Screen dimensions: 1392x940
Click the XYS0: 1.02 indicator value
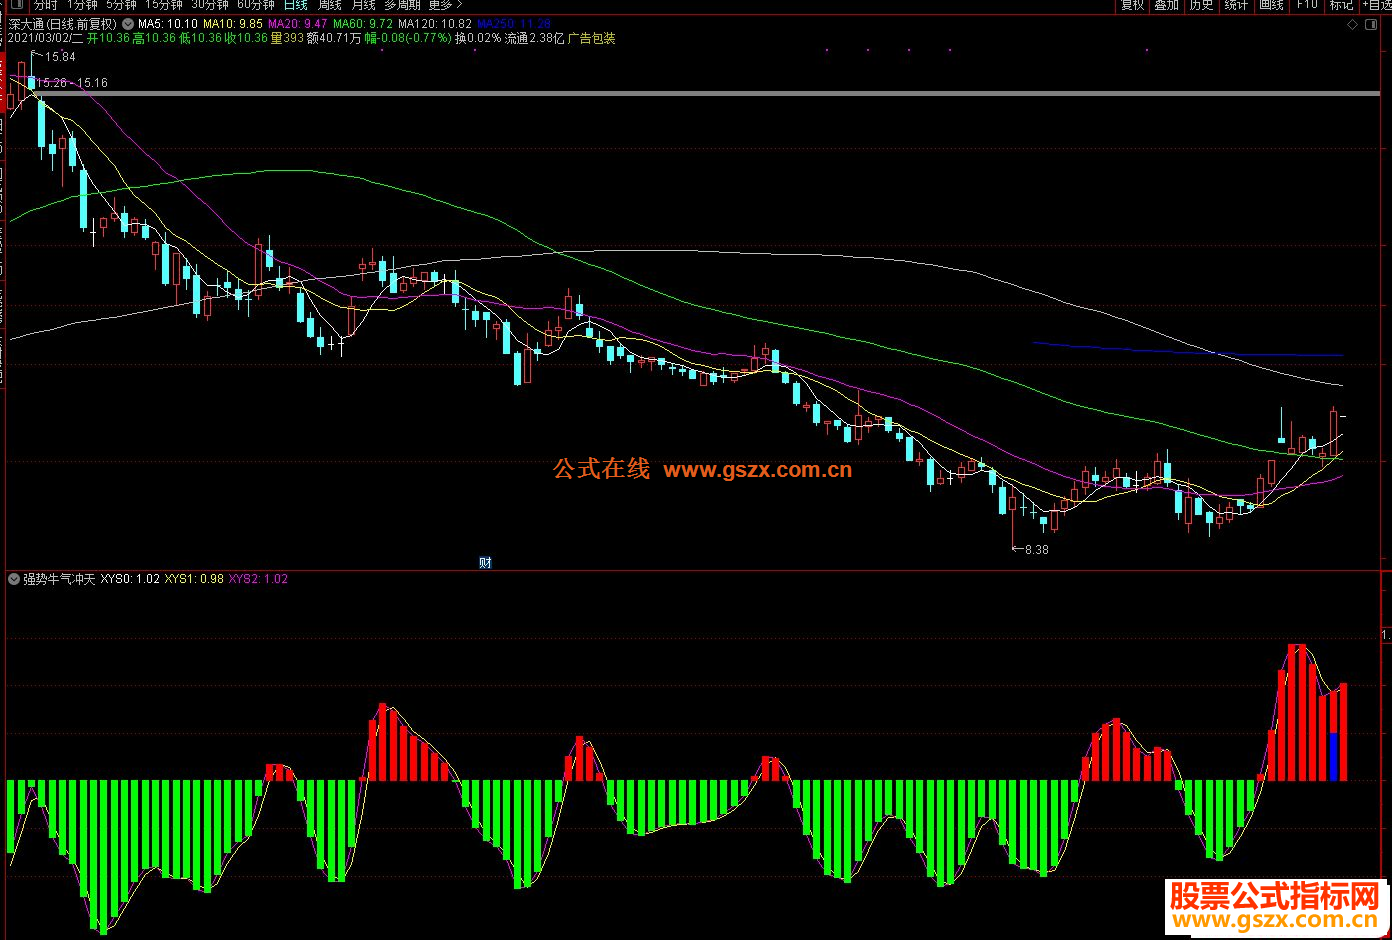click(130, 578)
